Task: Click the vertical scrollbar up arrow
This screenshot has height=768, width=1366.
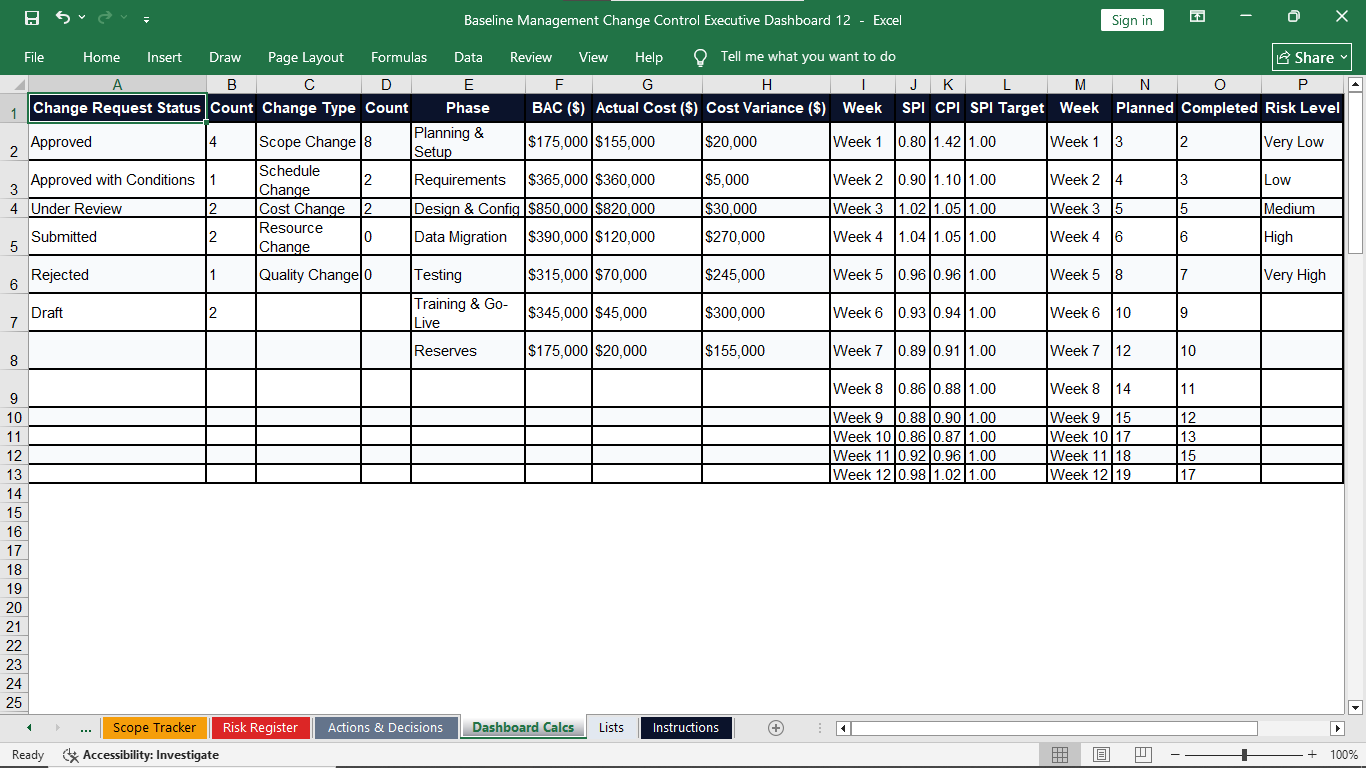Action: click(x=1356, y=85)
